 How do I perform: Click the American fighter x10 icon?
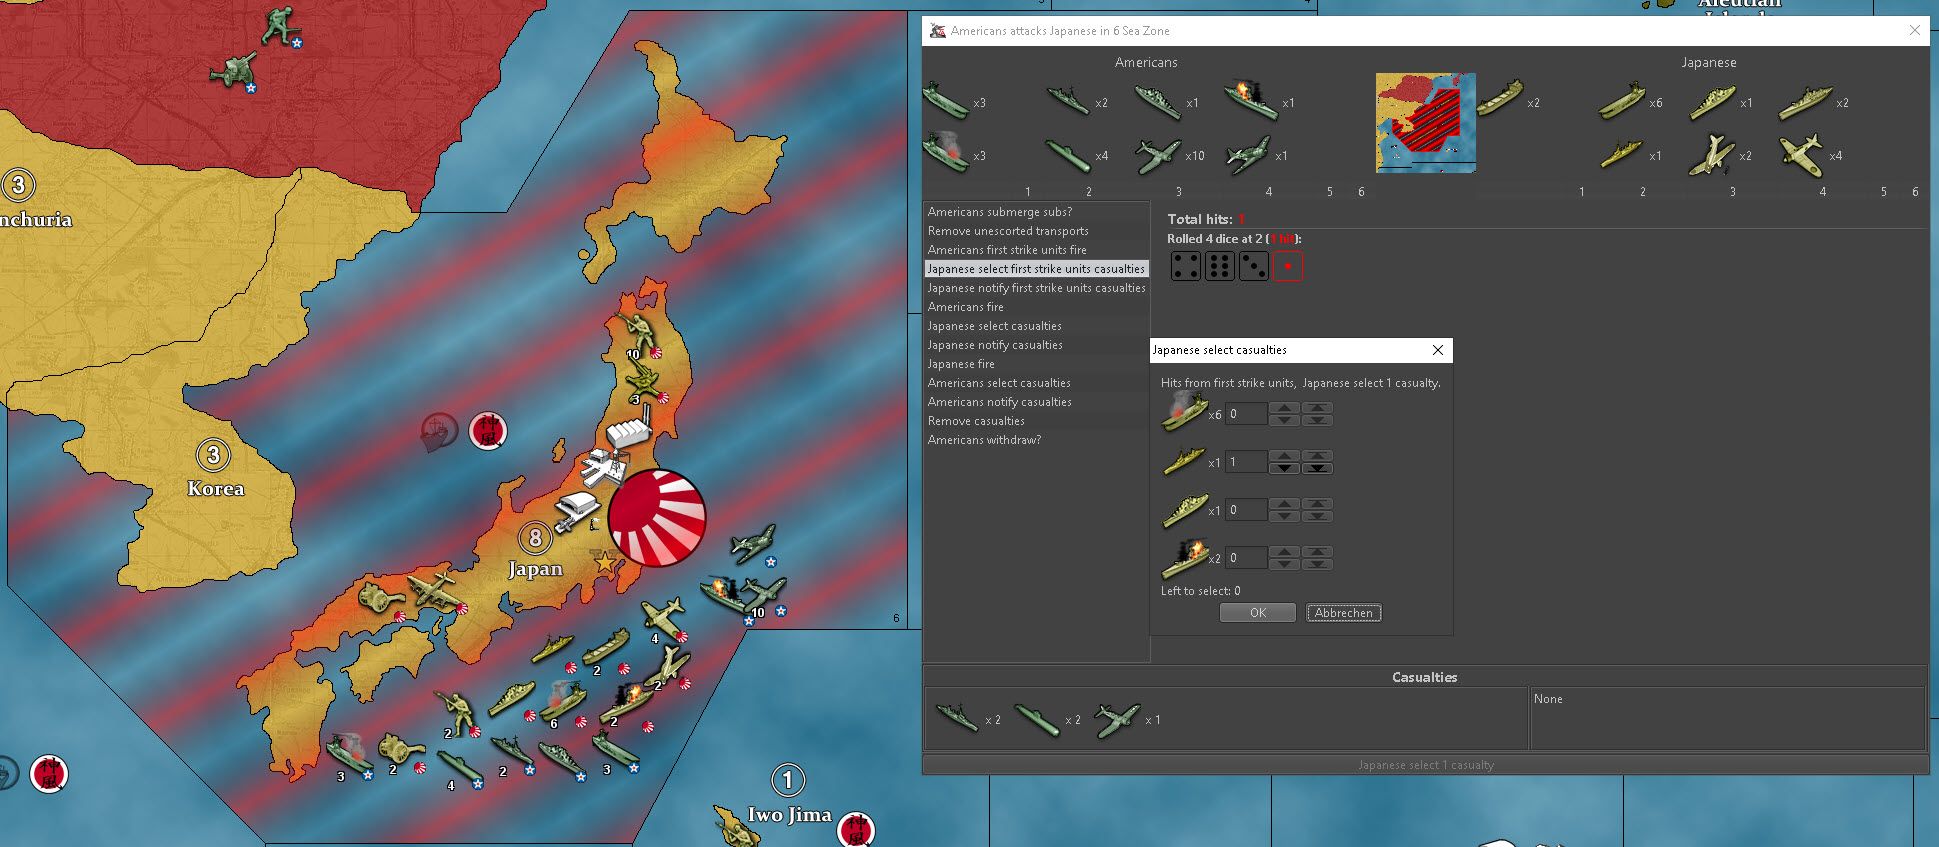pos(1158,155)
